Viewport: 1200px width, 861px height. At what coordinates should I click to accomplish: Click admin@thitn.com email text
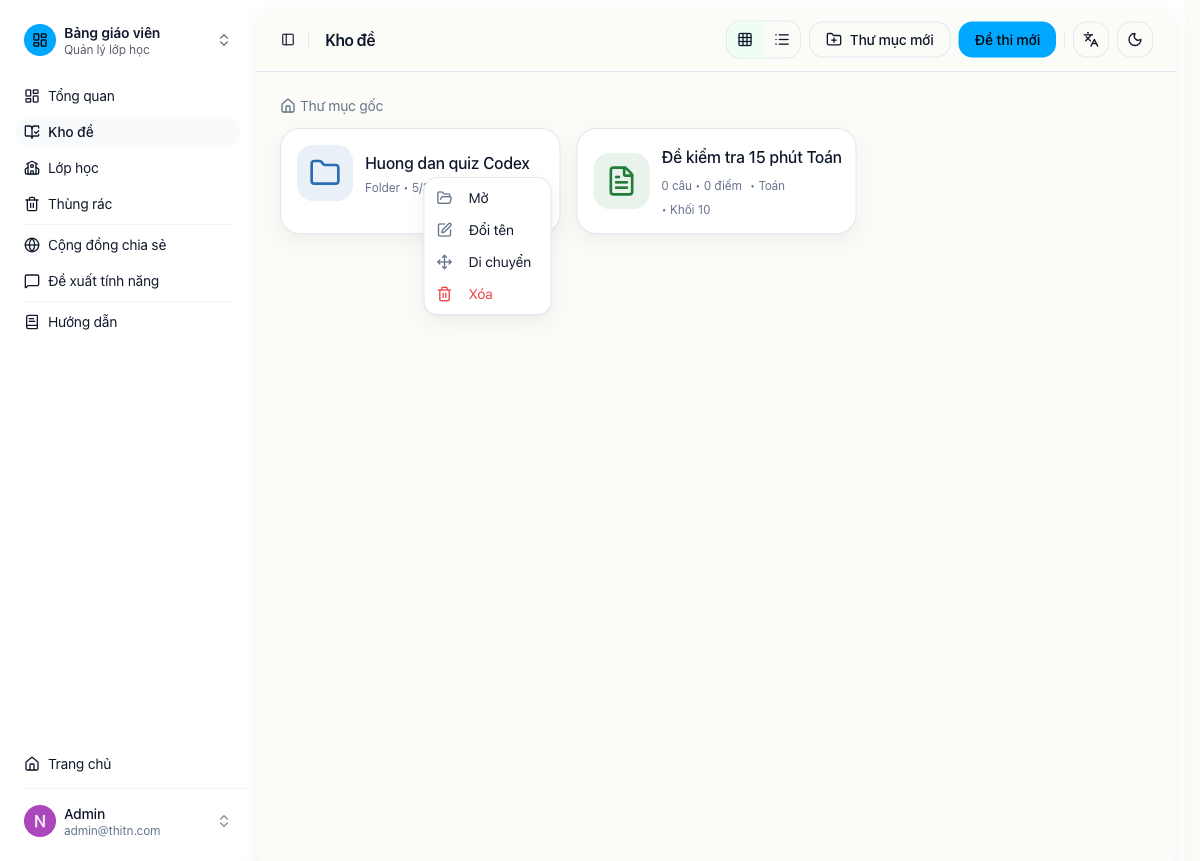click(112, 831)
